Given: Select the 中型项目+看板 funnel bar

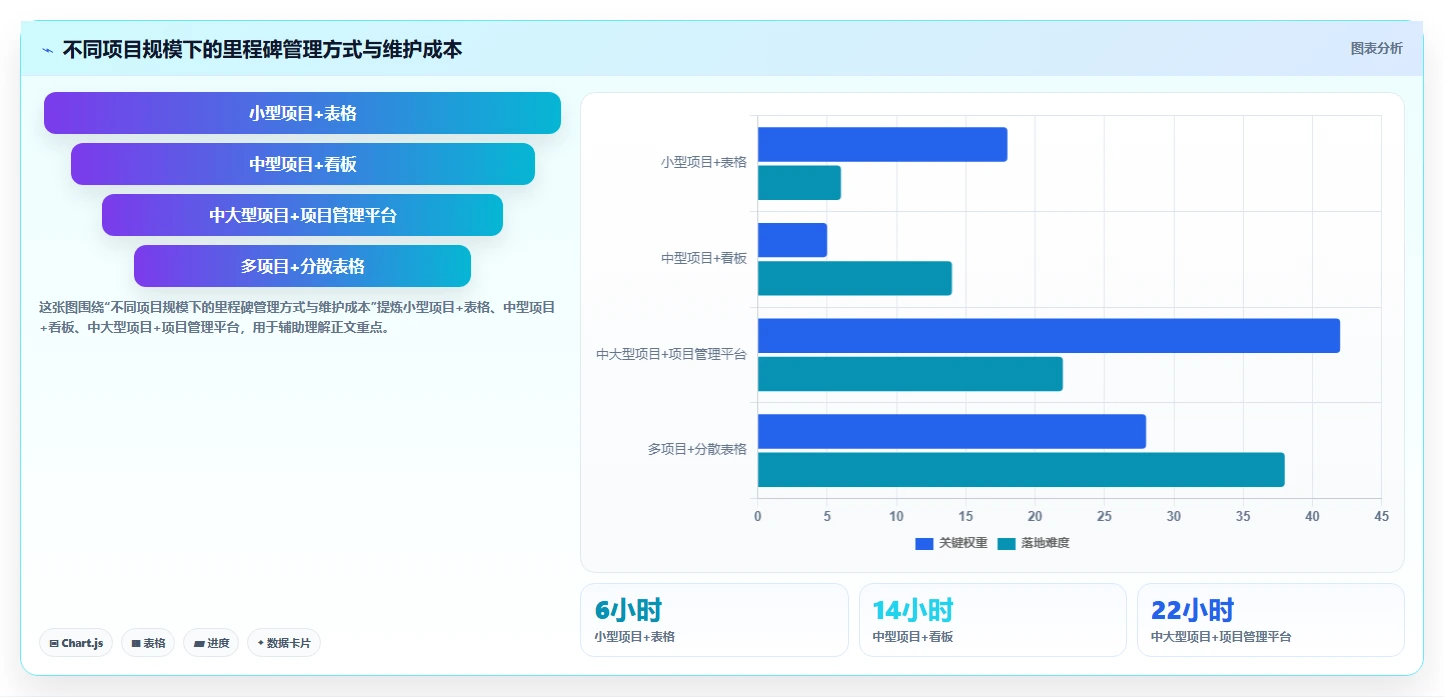Looking at the screenshot, I should [x=303, y=164].
